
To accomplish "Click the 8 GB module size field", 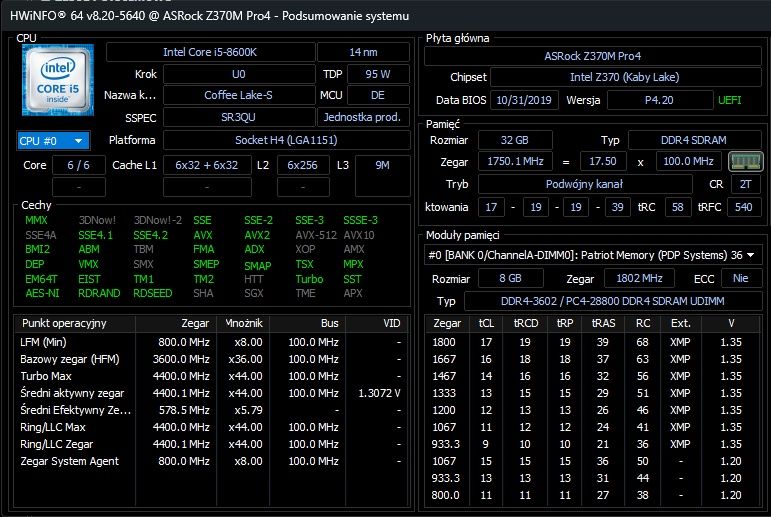I will click(510, 278).
